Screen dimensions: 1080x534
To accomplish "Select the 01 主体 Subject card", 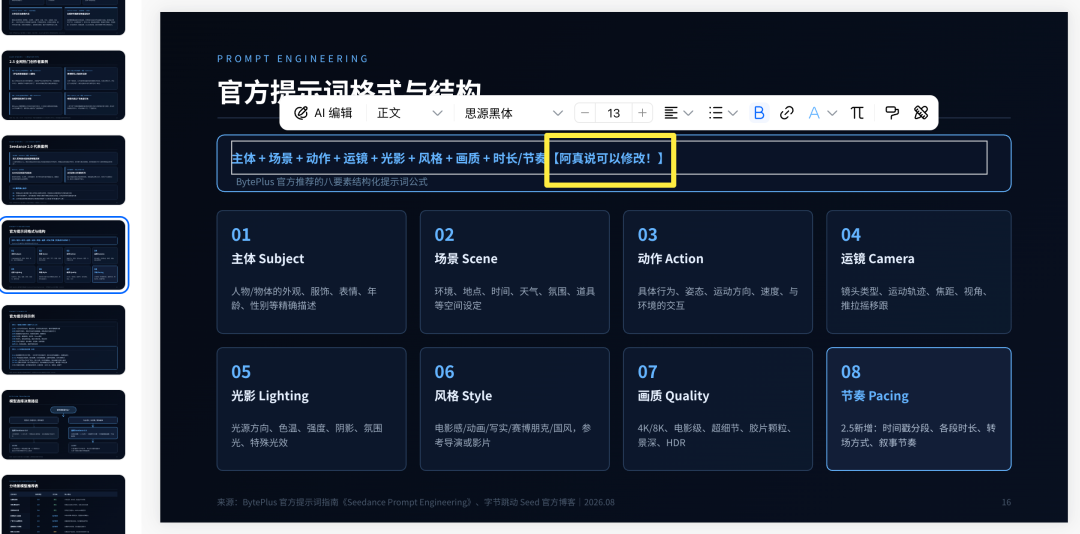I will pyautogui.click(x=311, y=271).
